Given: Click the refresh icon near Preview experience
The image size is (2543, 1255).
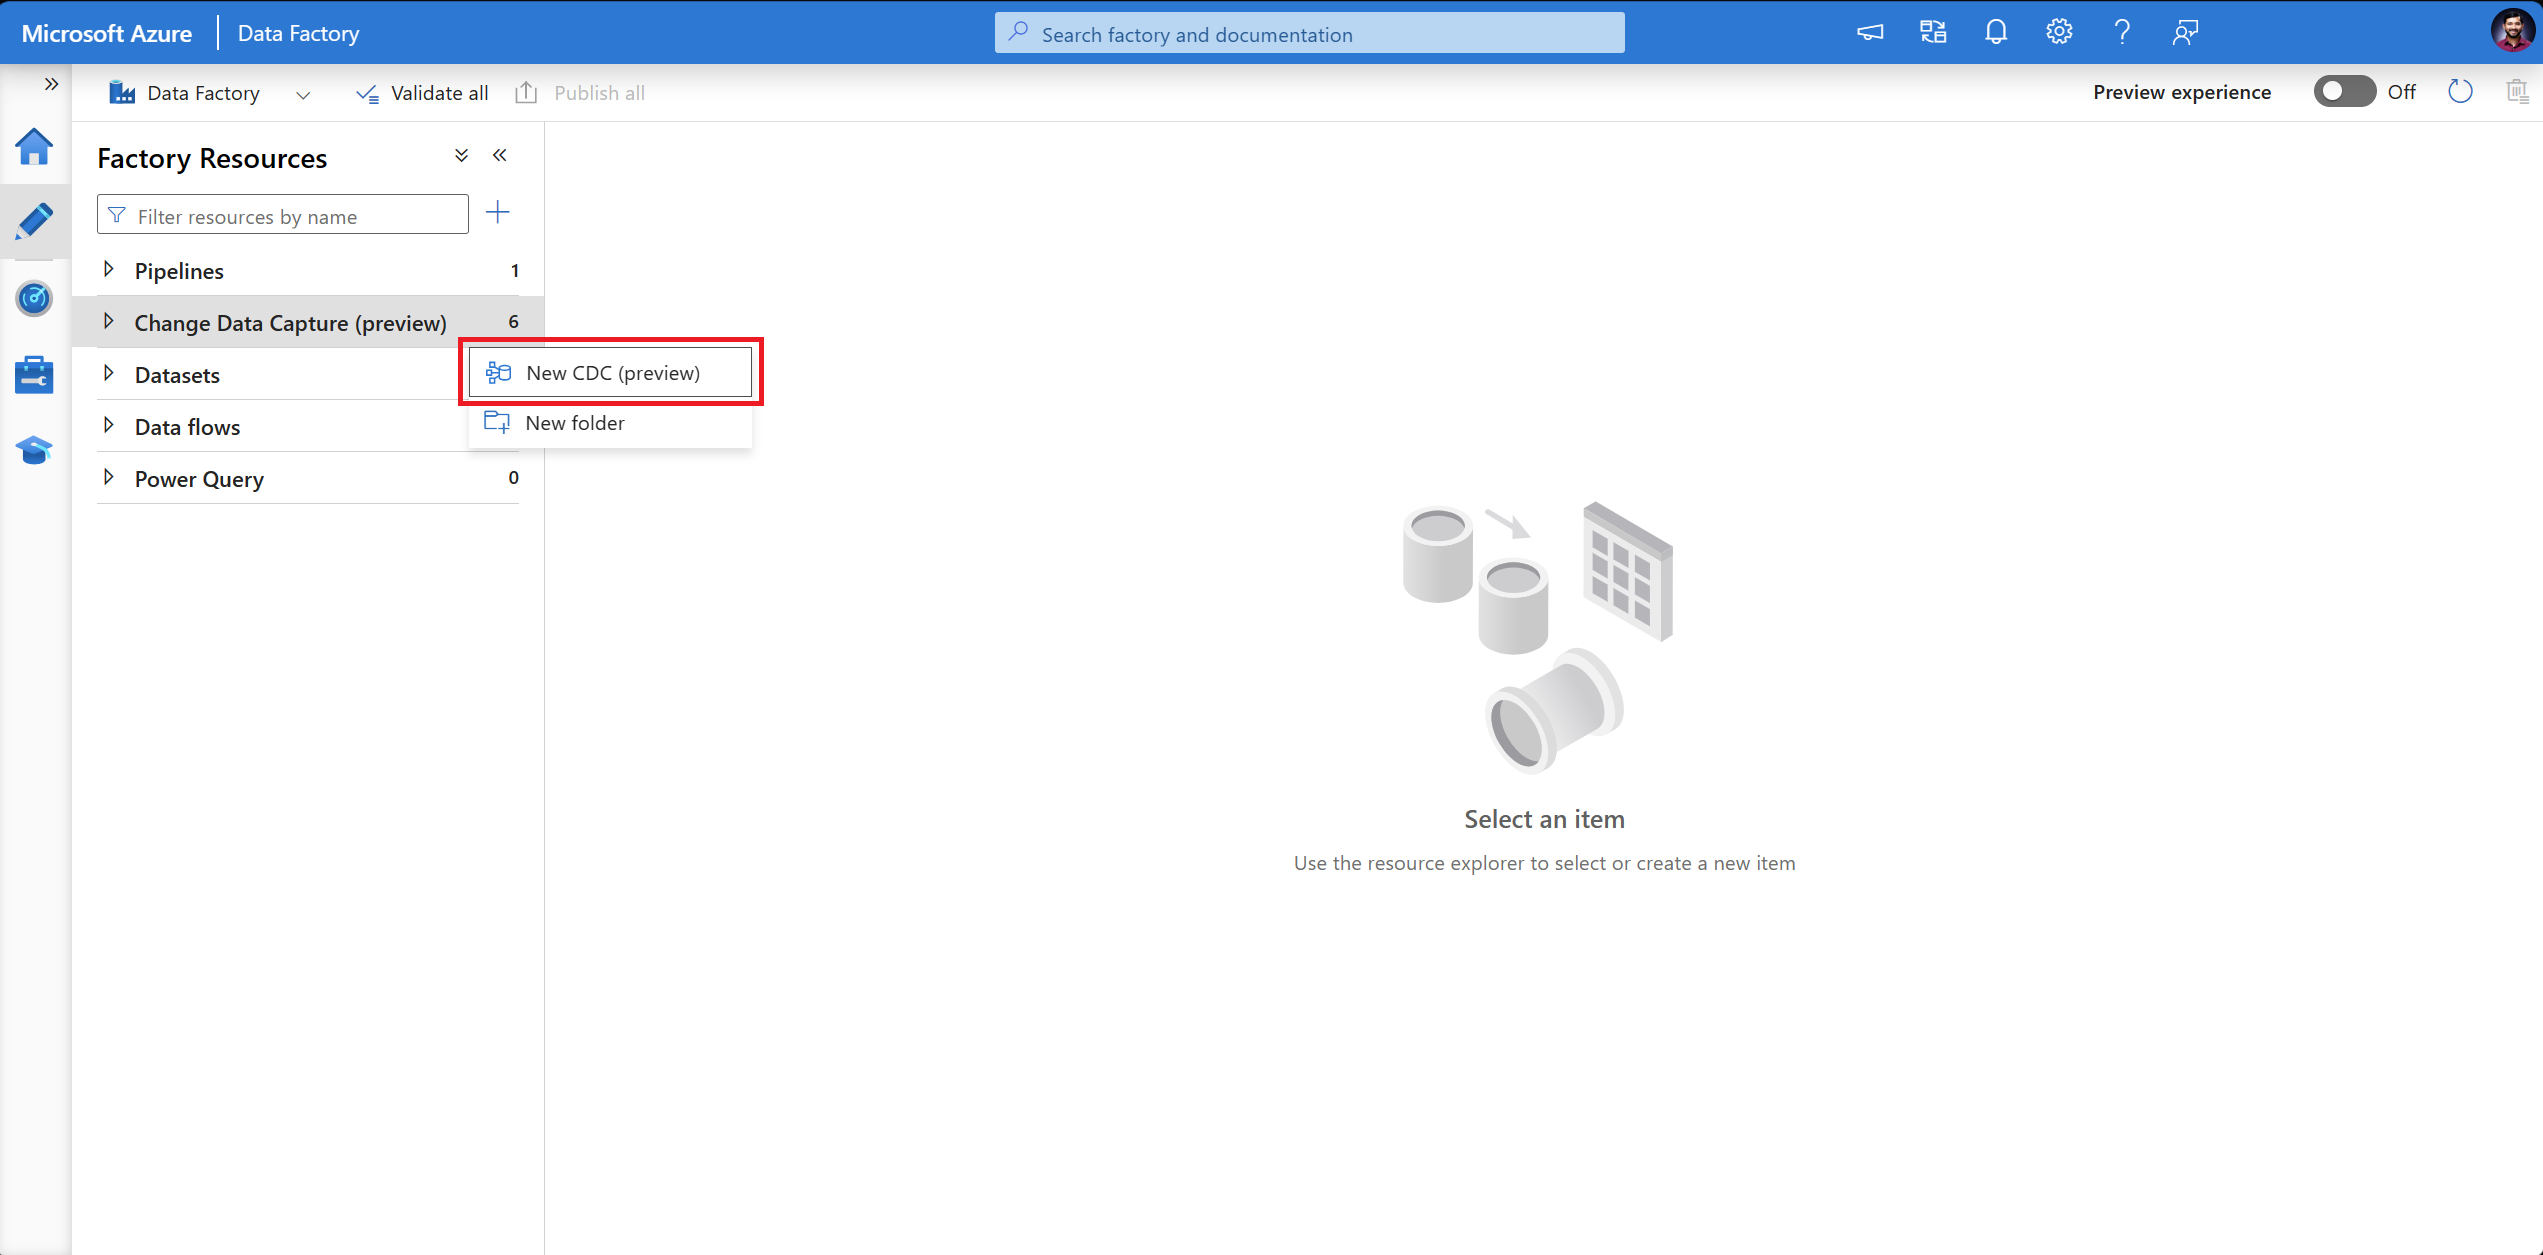Looking at the screenshot, I should 2460,92.
